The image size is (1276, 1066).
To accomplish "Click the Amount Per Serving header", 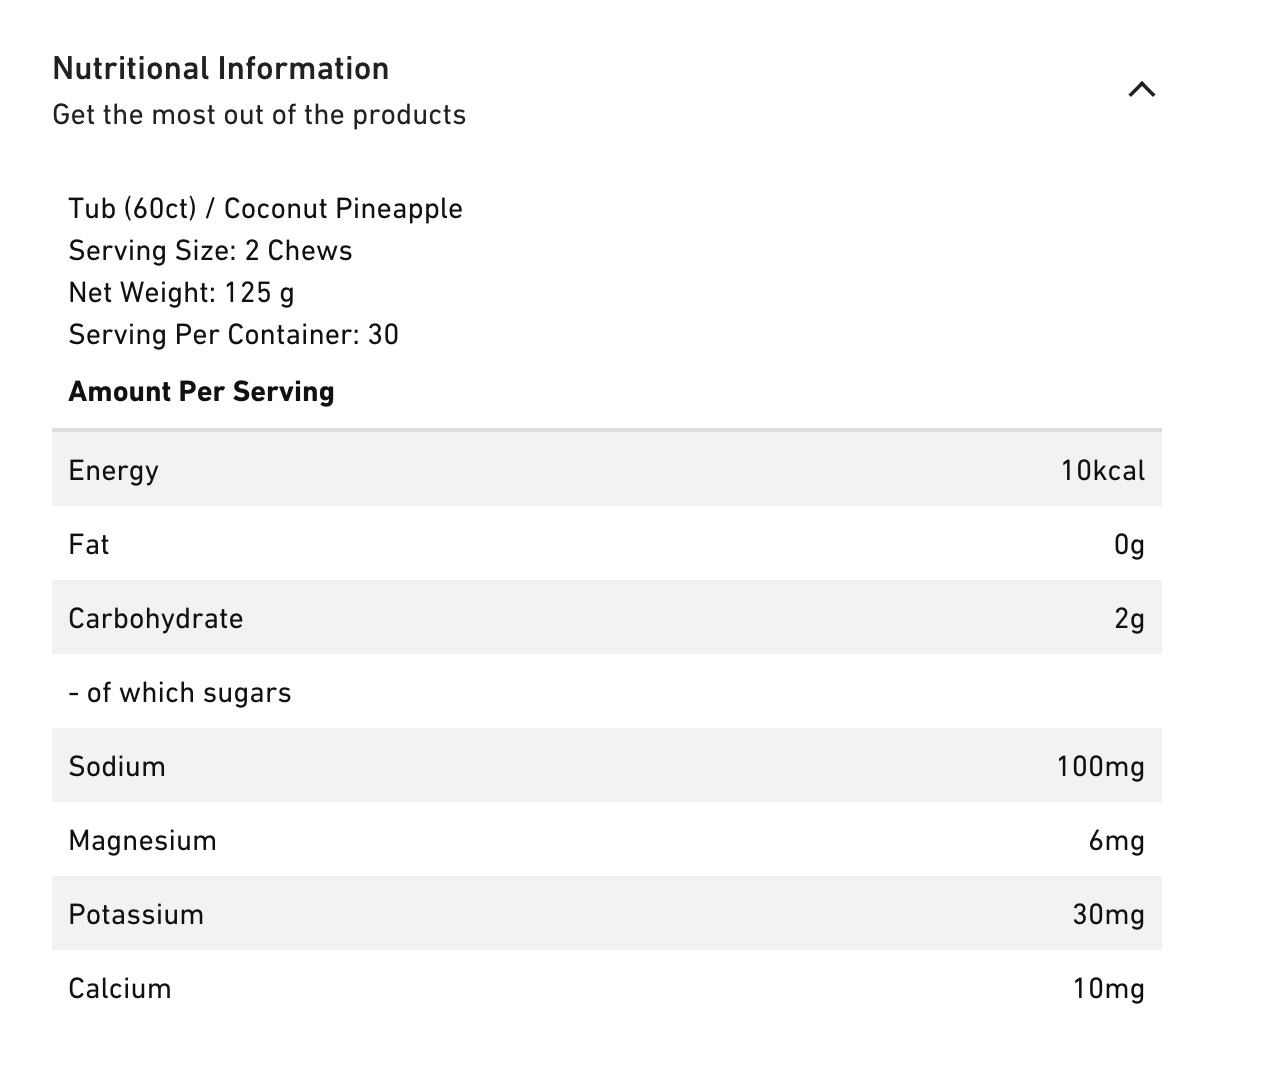I will point(201,392).
